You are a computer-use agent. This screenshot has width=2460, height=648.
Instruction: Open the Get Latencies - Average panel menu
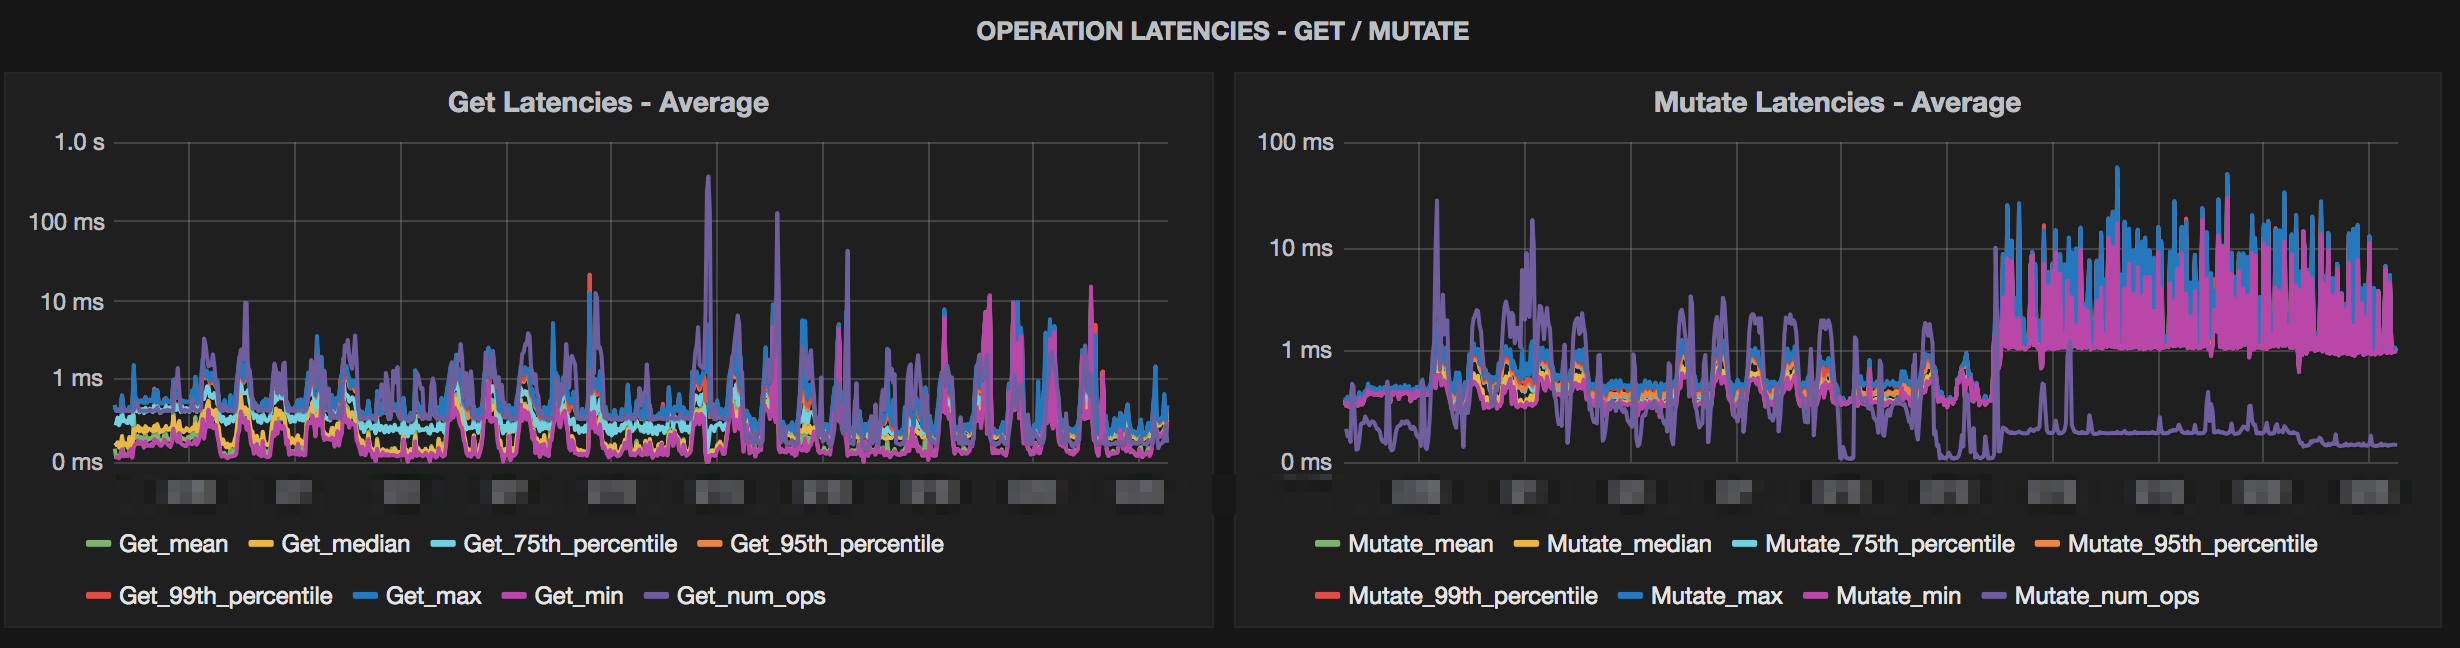click(608, 103)
